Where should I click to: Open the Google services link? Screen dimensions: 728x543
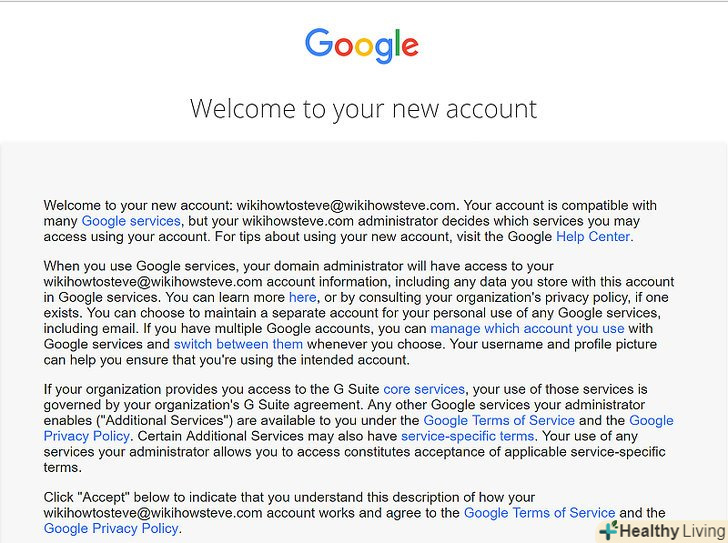pos(131,220)
